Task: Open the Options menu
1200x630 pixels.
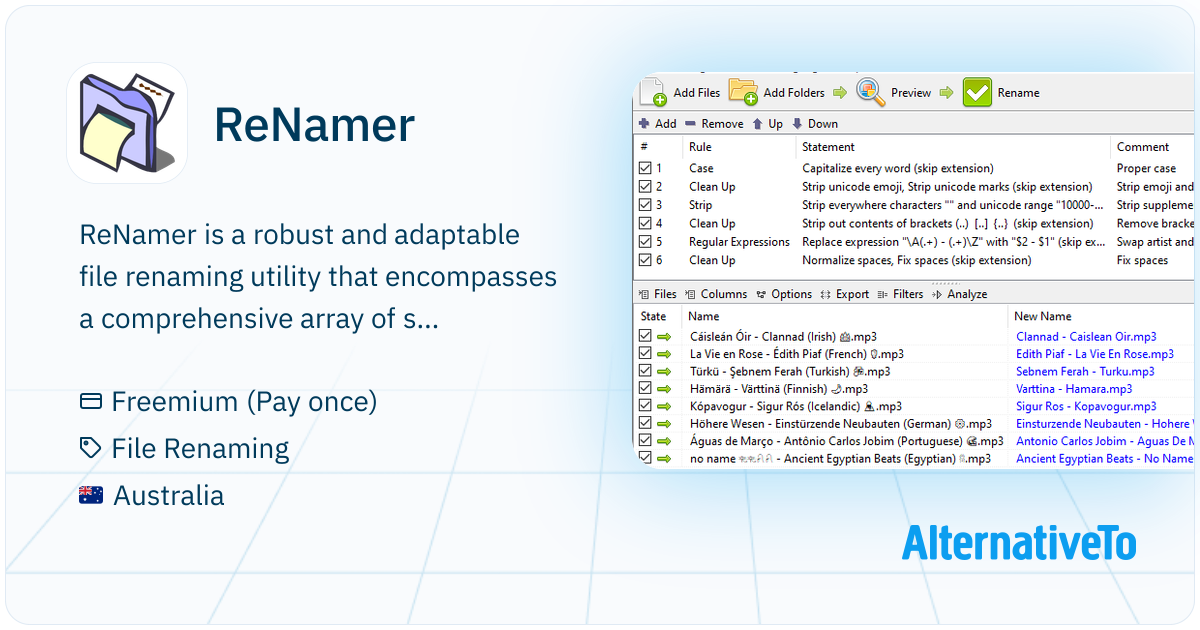Action: tap(784, 294)
